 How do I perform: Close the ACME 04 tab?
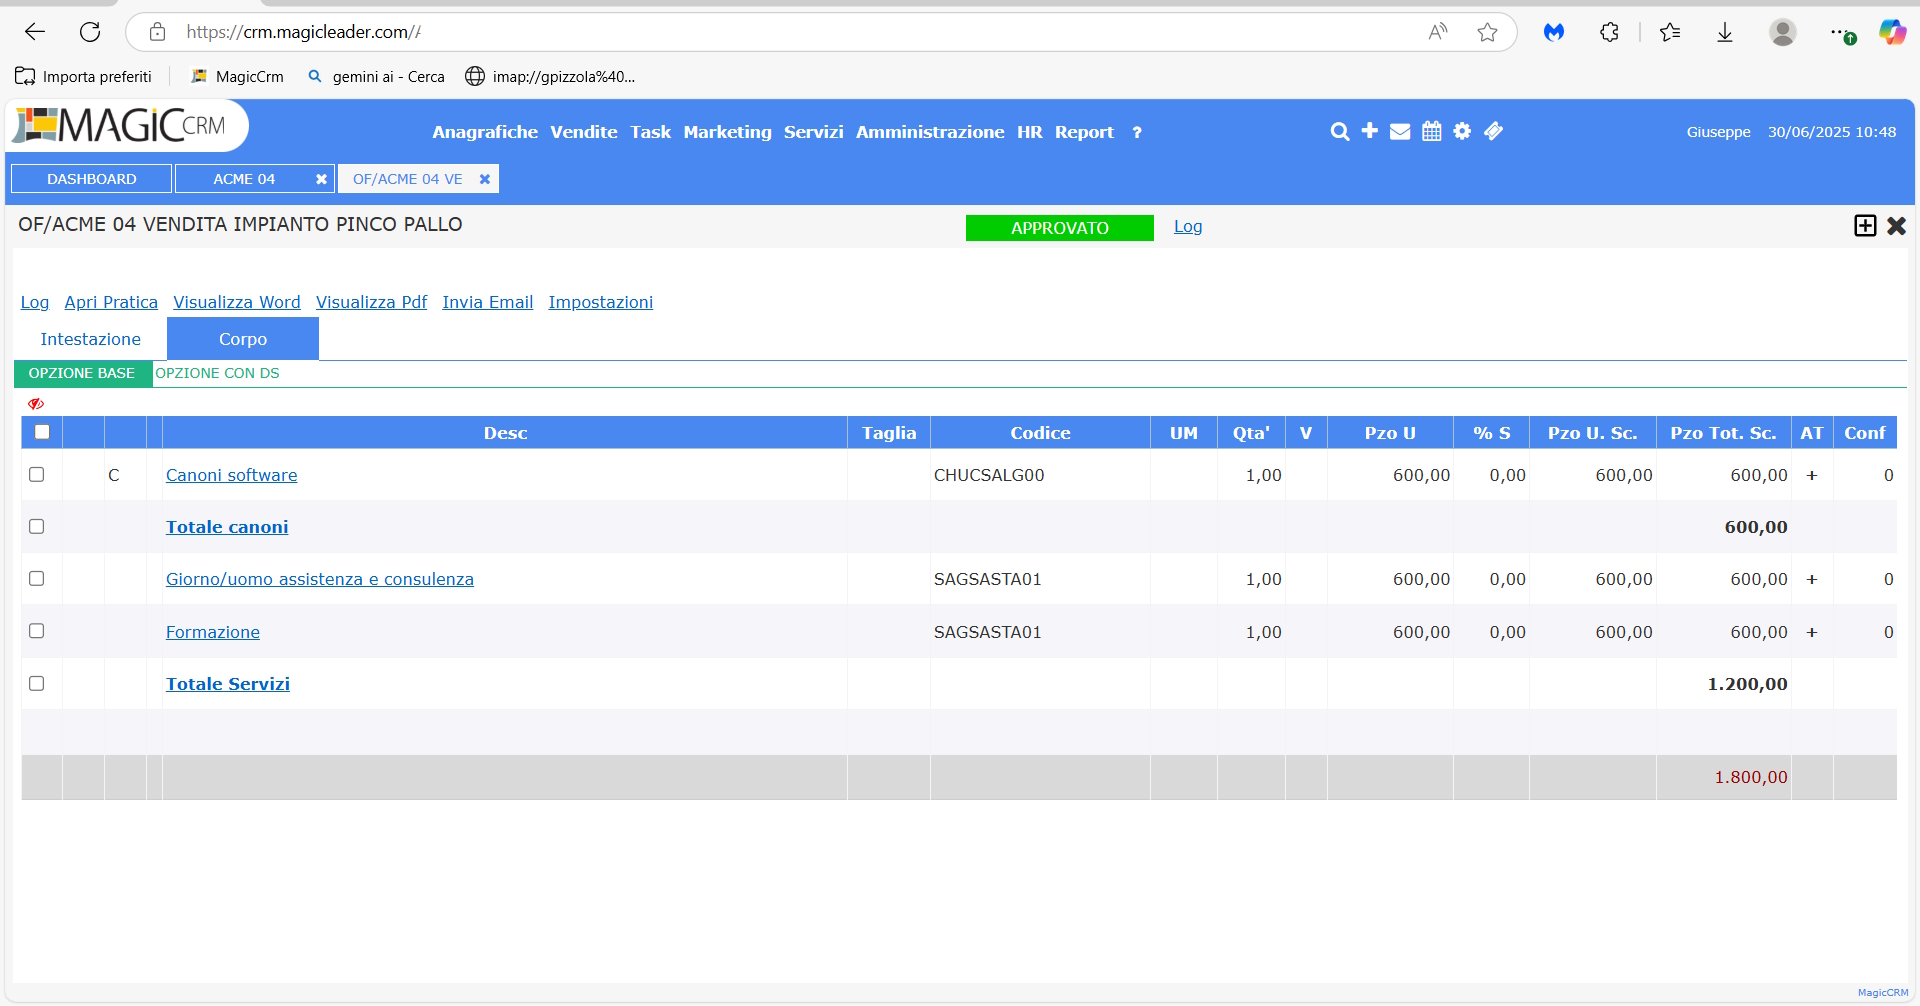point(321,179)
